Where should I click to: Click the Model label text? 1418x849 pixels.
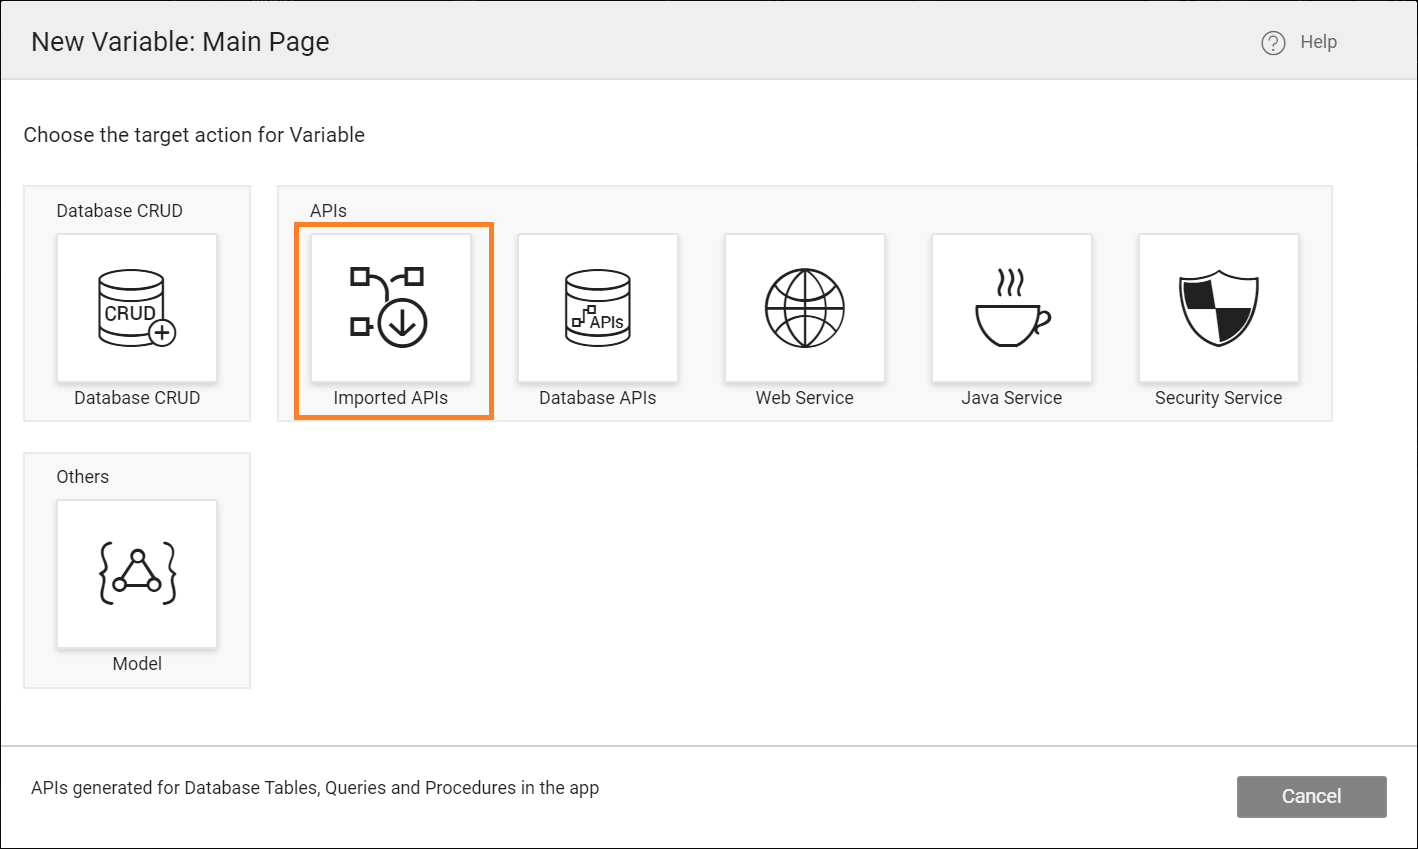click(x=137, y=663)
